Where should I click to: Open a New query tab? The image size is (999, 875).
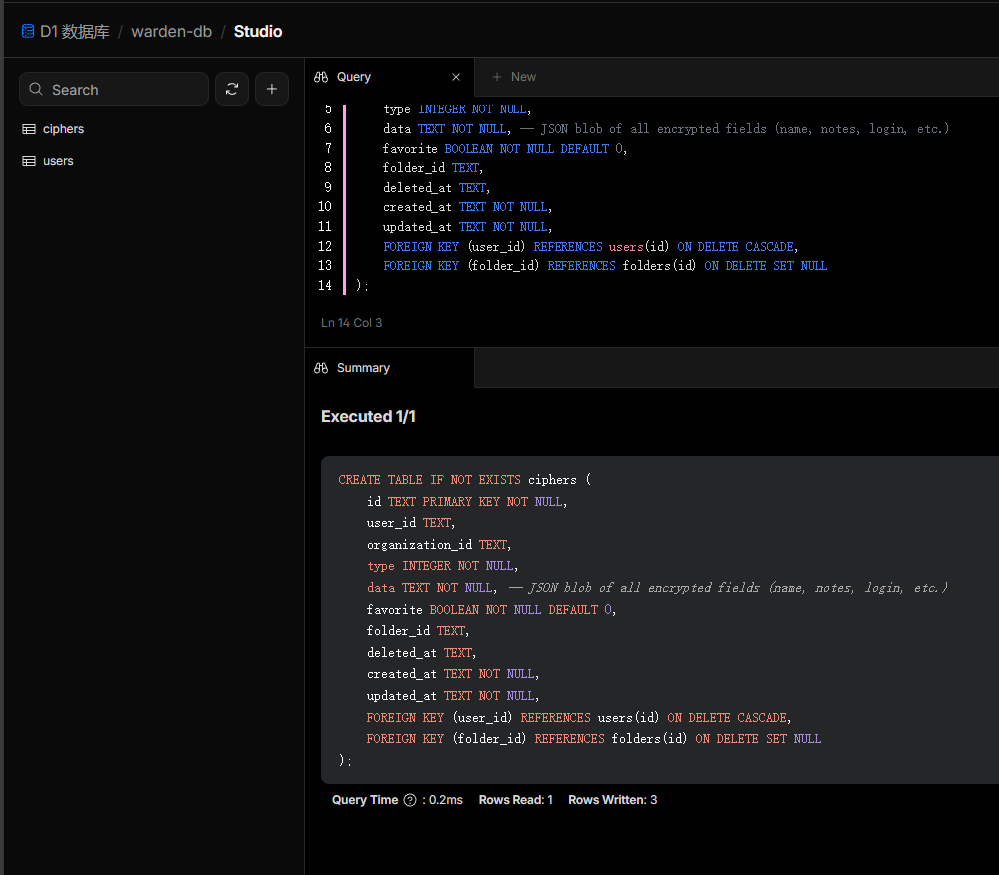pos(514,77)
